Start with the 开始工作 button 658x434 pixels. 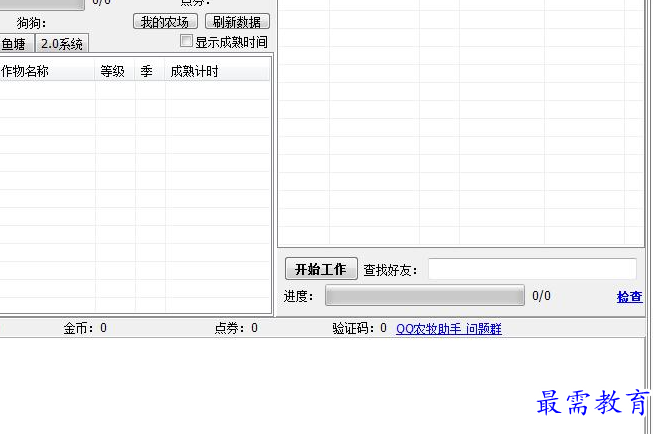321,269
